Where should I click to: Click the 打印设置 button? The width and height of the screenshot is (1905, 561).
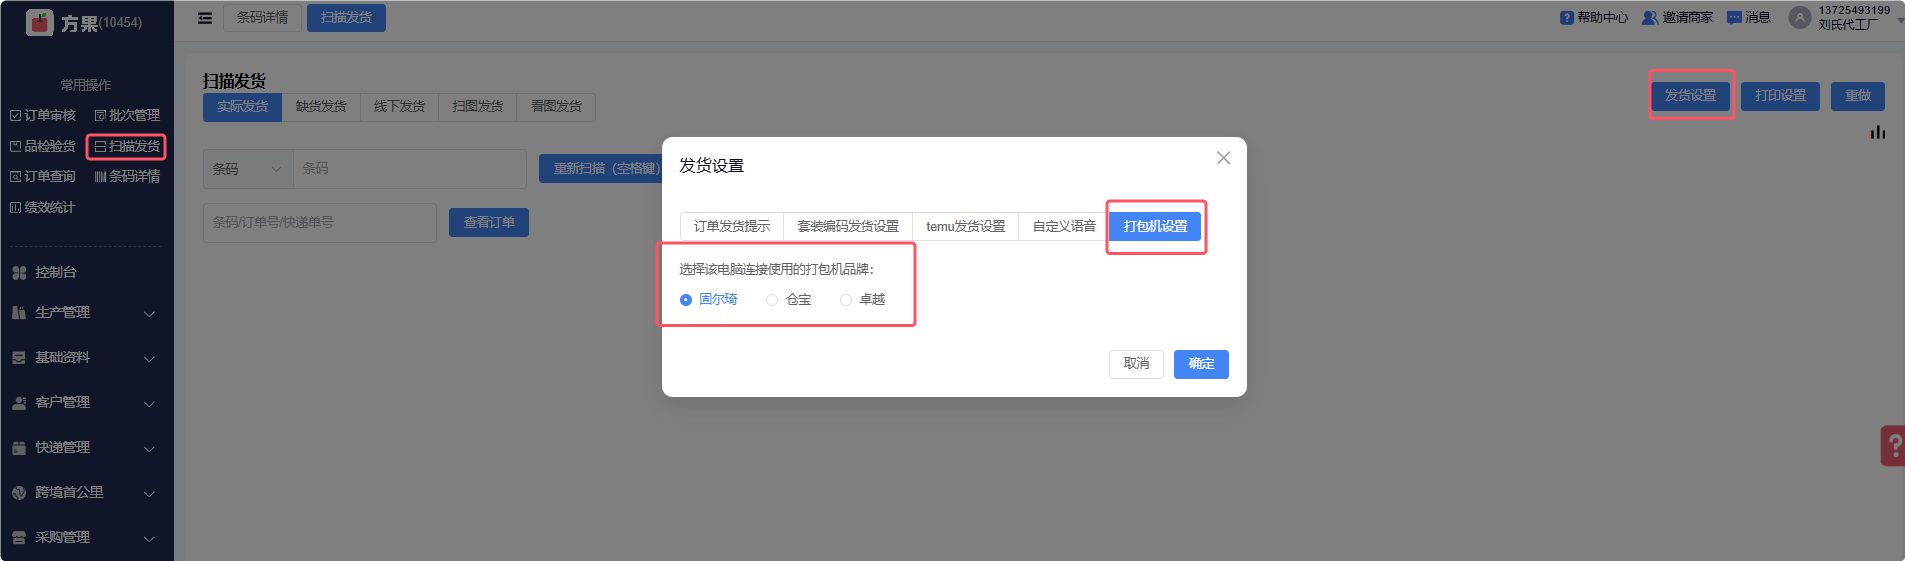coord(1780,96)
